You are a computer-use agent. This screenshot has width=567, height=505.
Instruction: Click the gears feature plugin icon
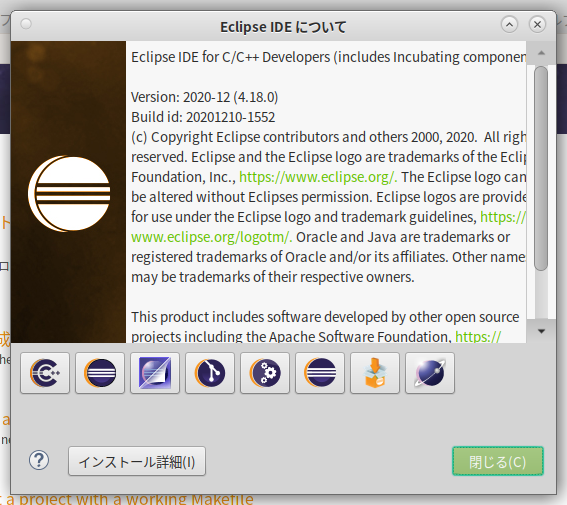tap(265, 373)
